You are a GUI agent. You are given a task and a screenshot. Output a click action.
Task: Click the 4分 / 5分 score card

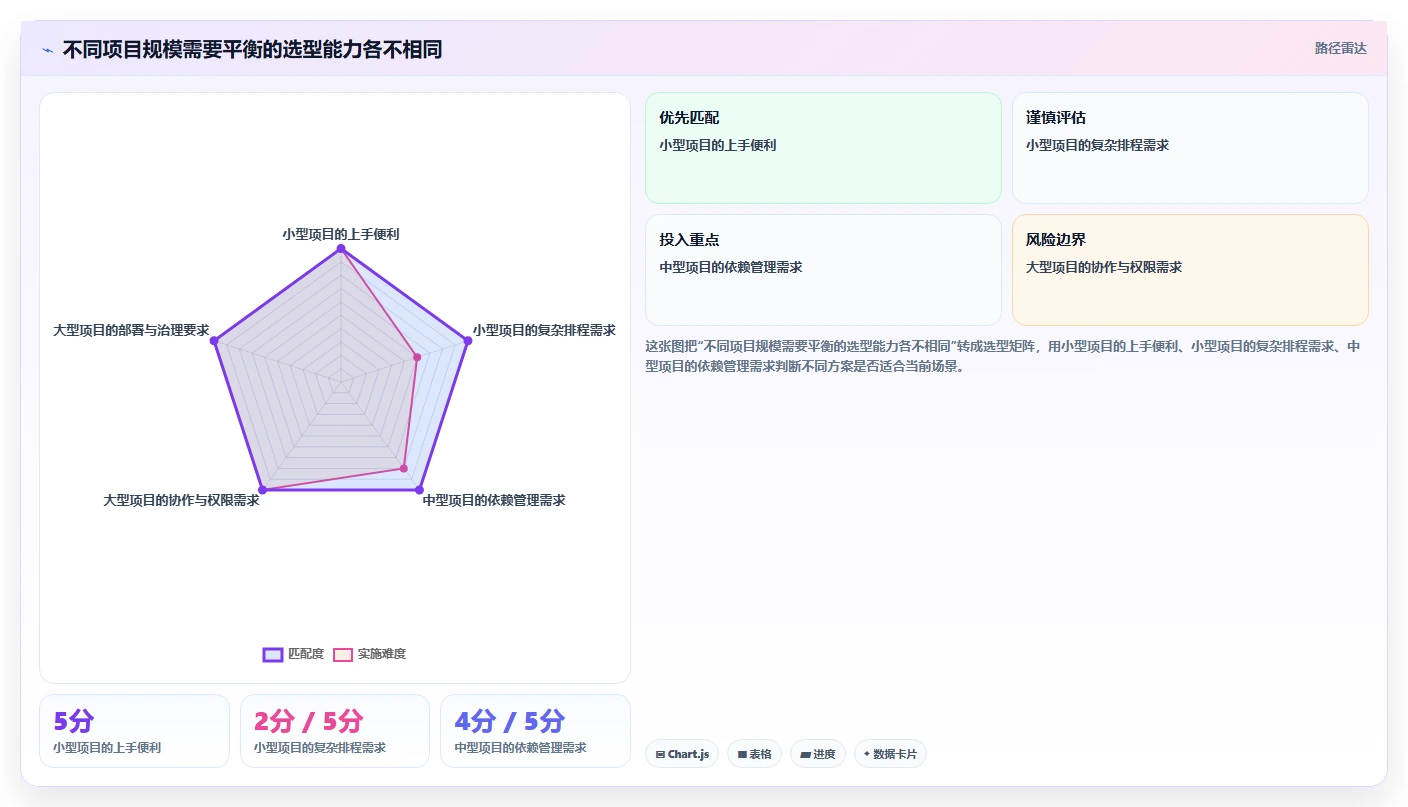[535, 731]
